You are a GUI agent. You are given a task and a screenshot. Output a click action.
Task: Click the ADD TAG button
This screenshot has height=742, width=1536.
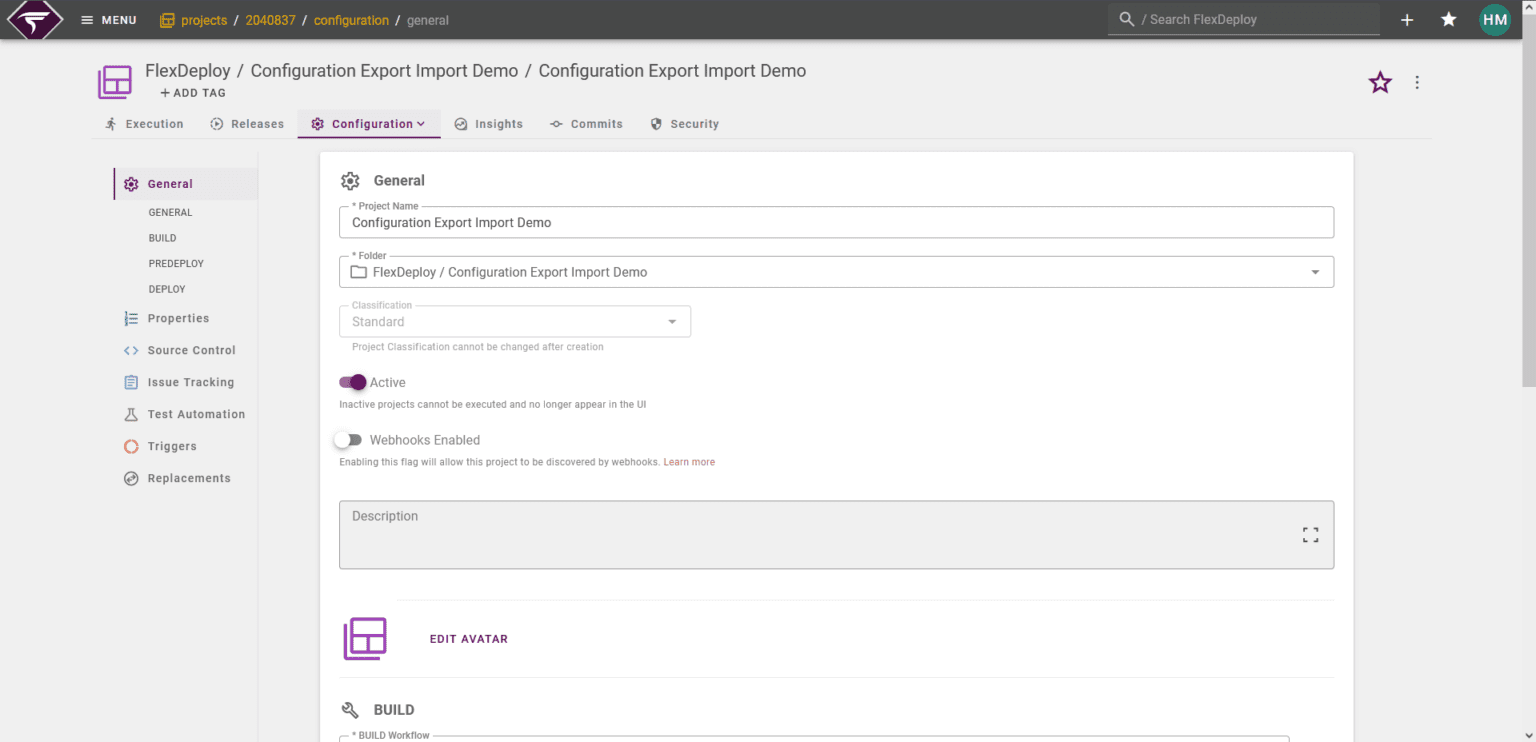point(193,93)
